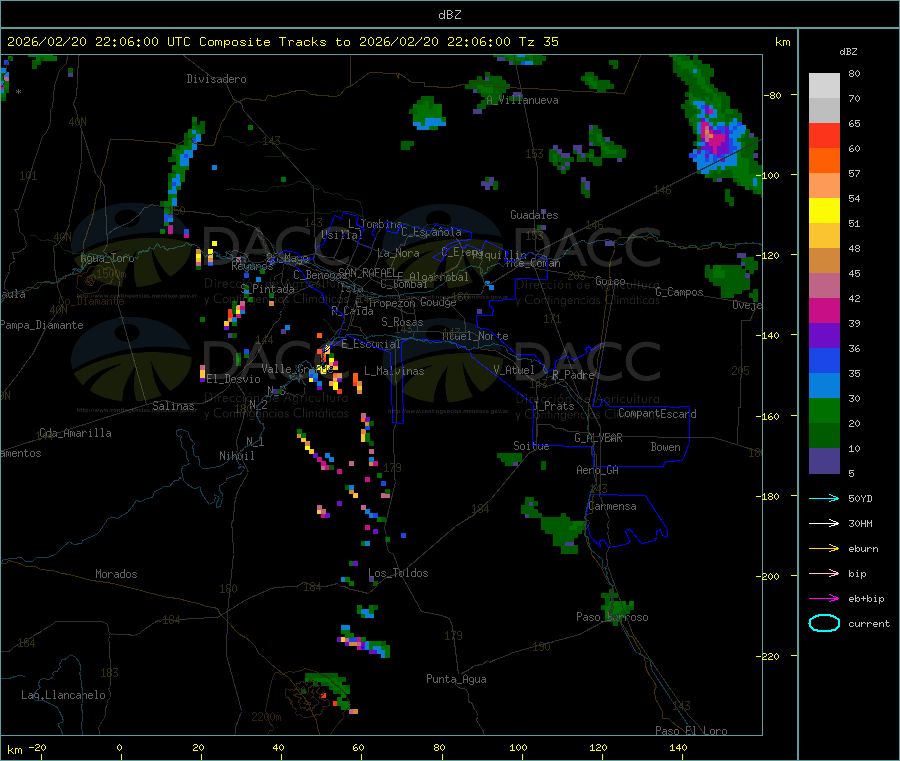This screenshot has height=761, width=900.
Task: Click the R_Padre map label
Action: click(x=573, y=375)
